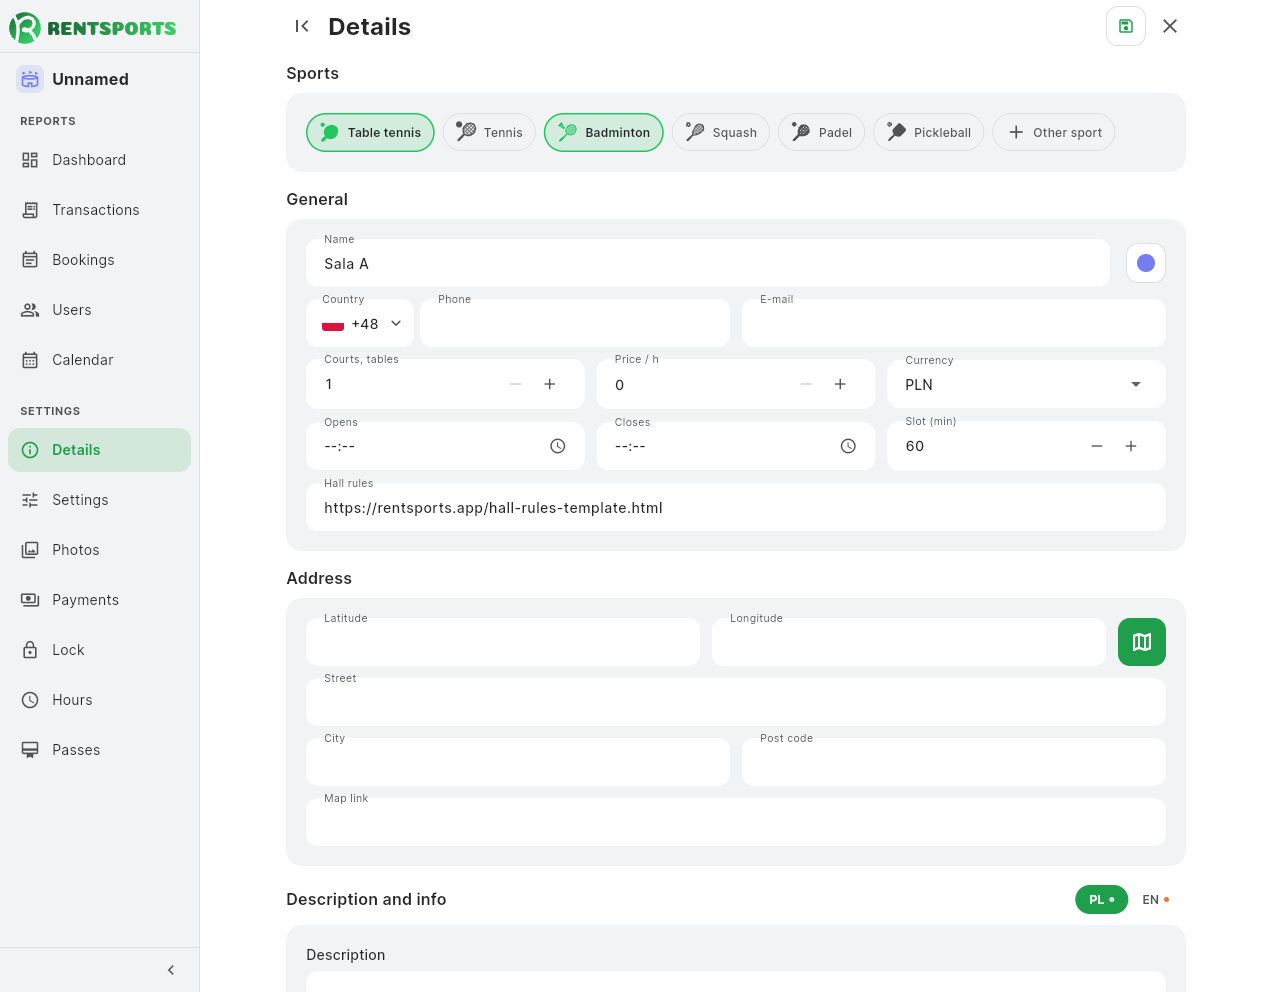The image size is (1272, 992).
Task: Decrease the Price per hour value
Action: (x=806, y=384)
